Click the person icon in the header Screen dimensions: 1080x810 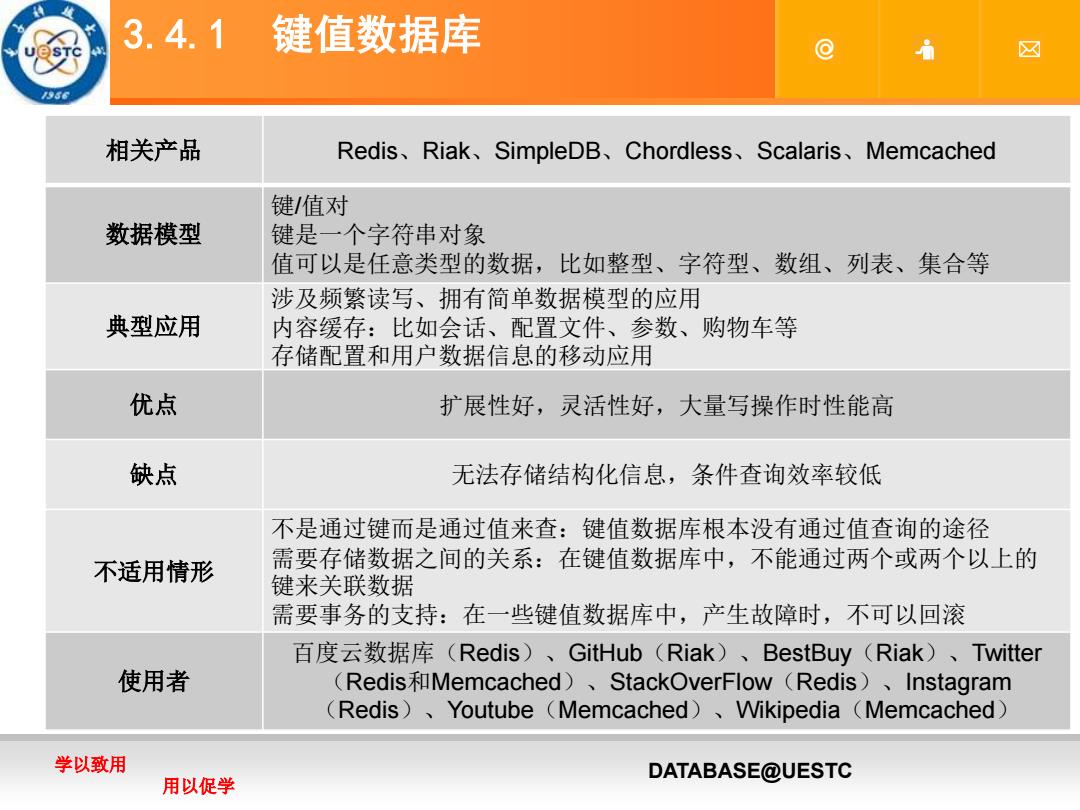(926, 50)
